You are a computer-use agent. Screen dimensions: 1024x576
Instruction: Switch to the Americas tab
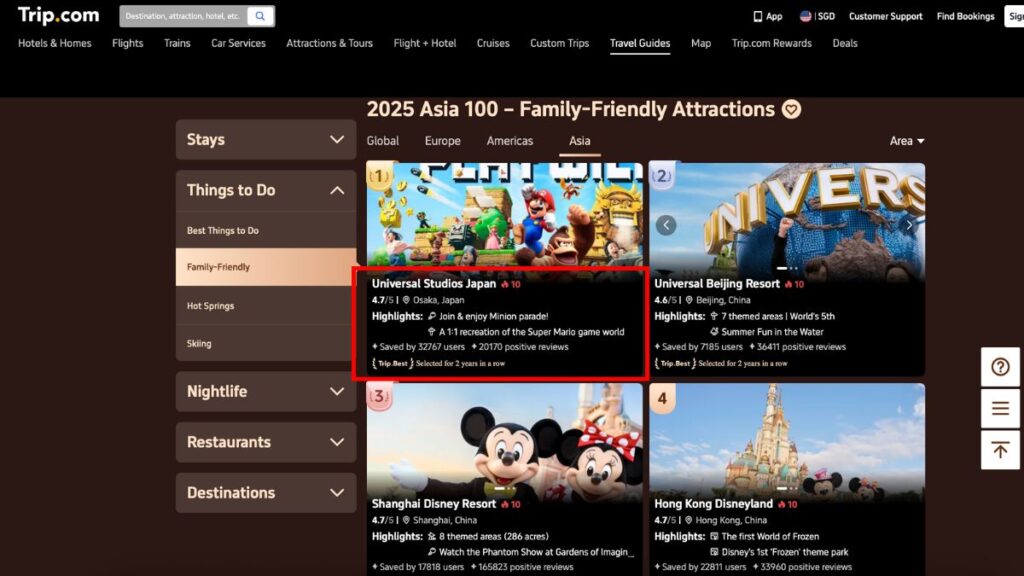point(509,141)
